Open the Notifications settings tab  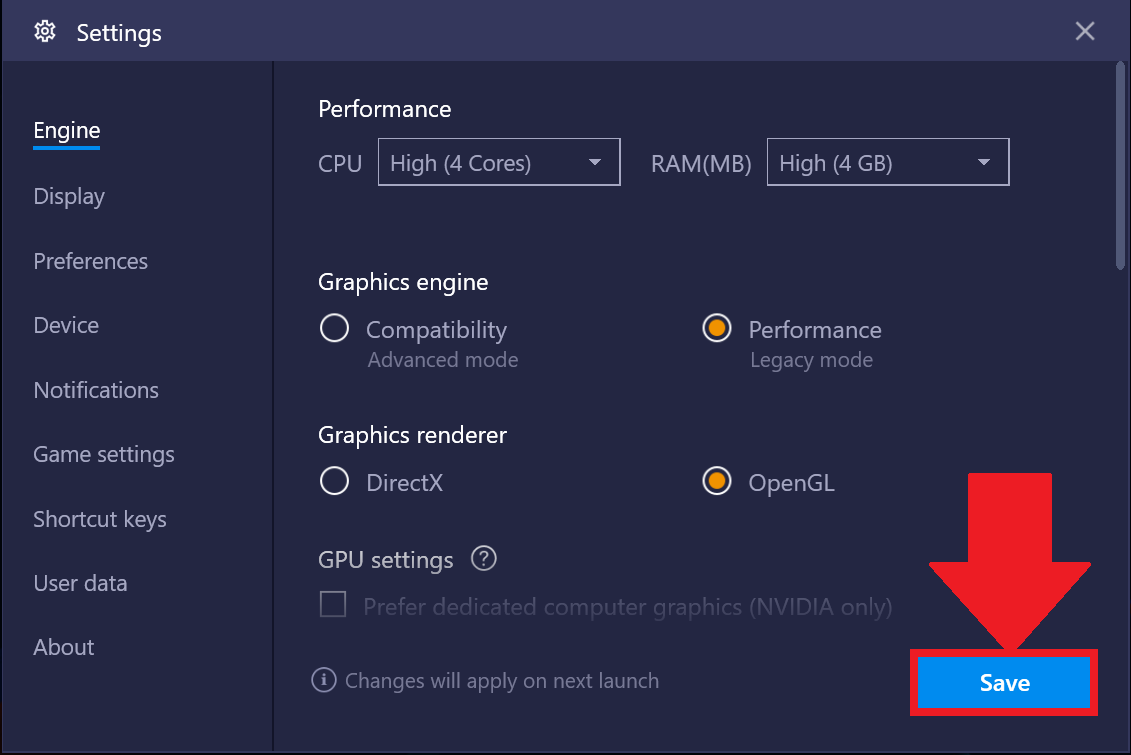click(96, 390)
